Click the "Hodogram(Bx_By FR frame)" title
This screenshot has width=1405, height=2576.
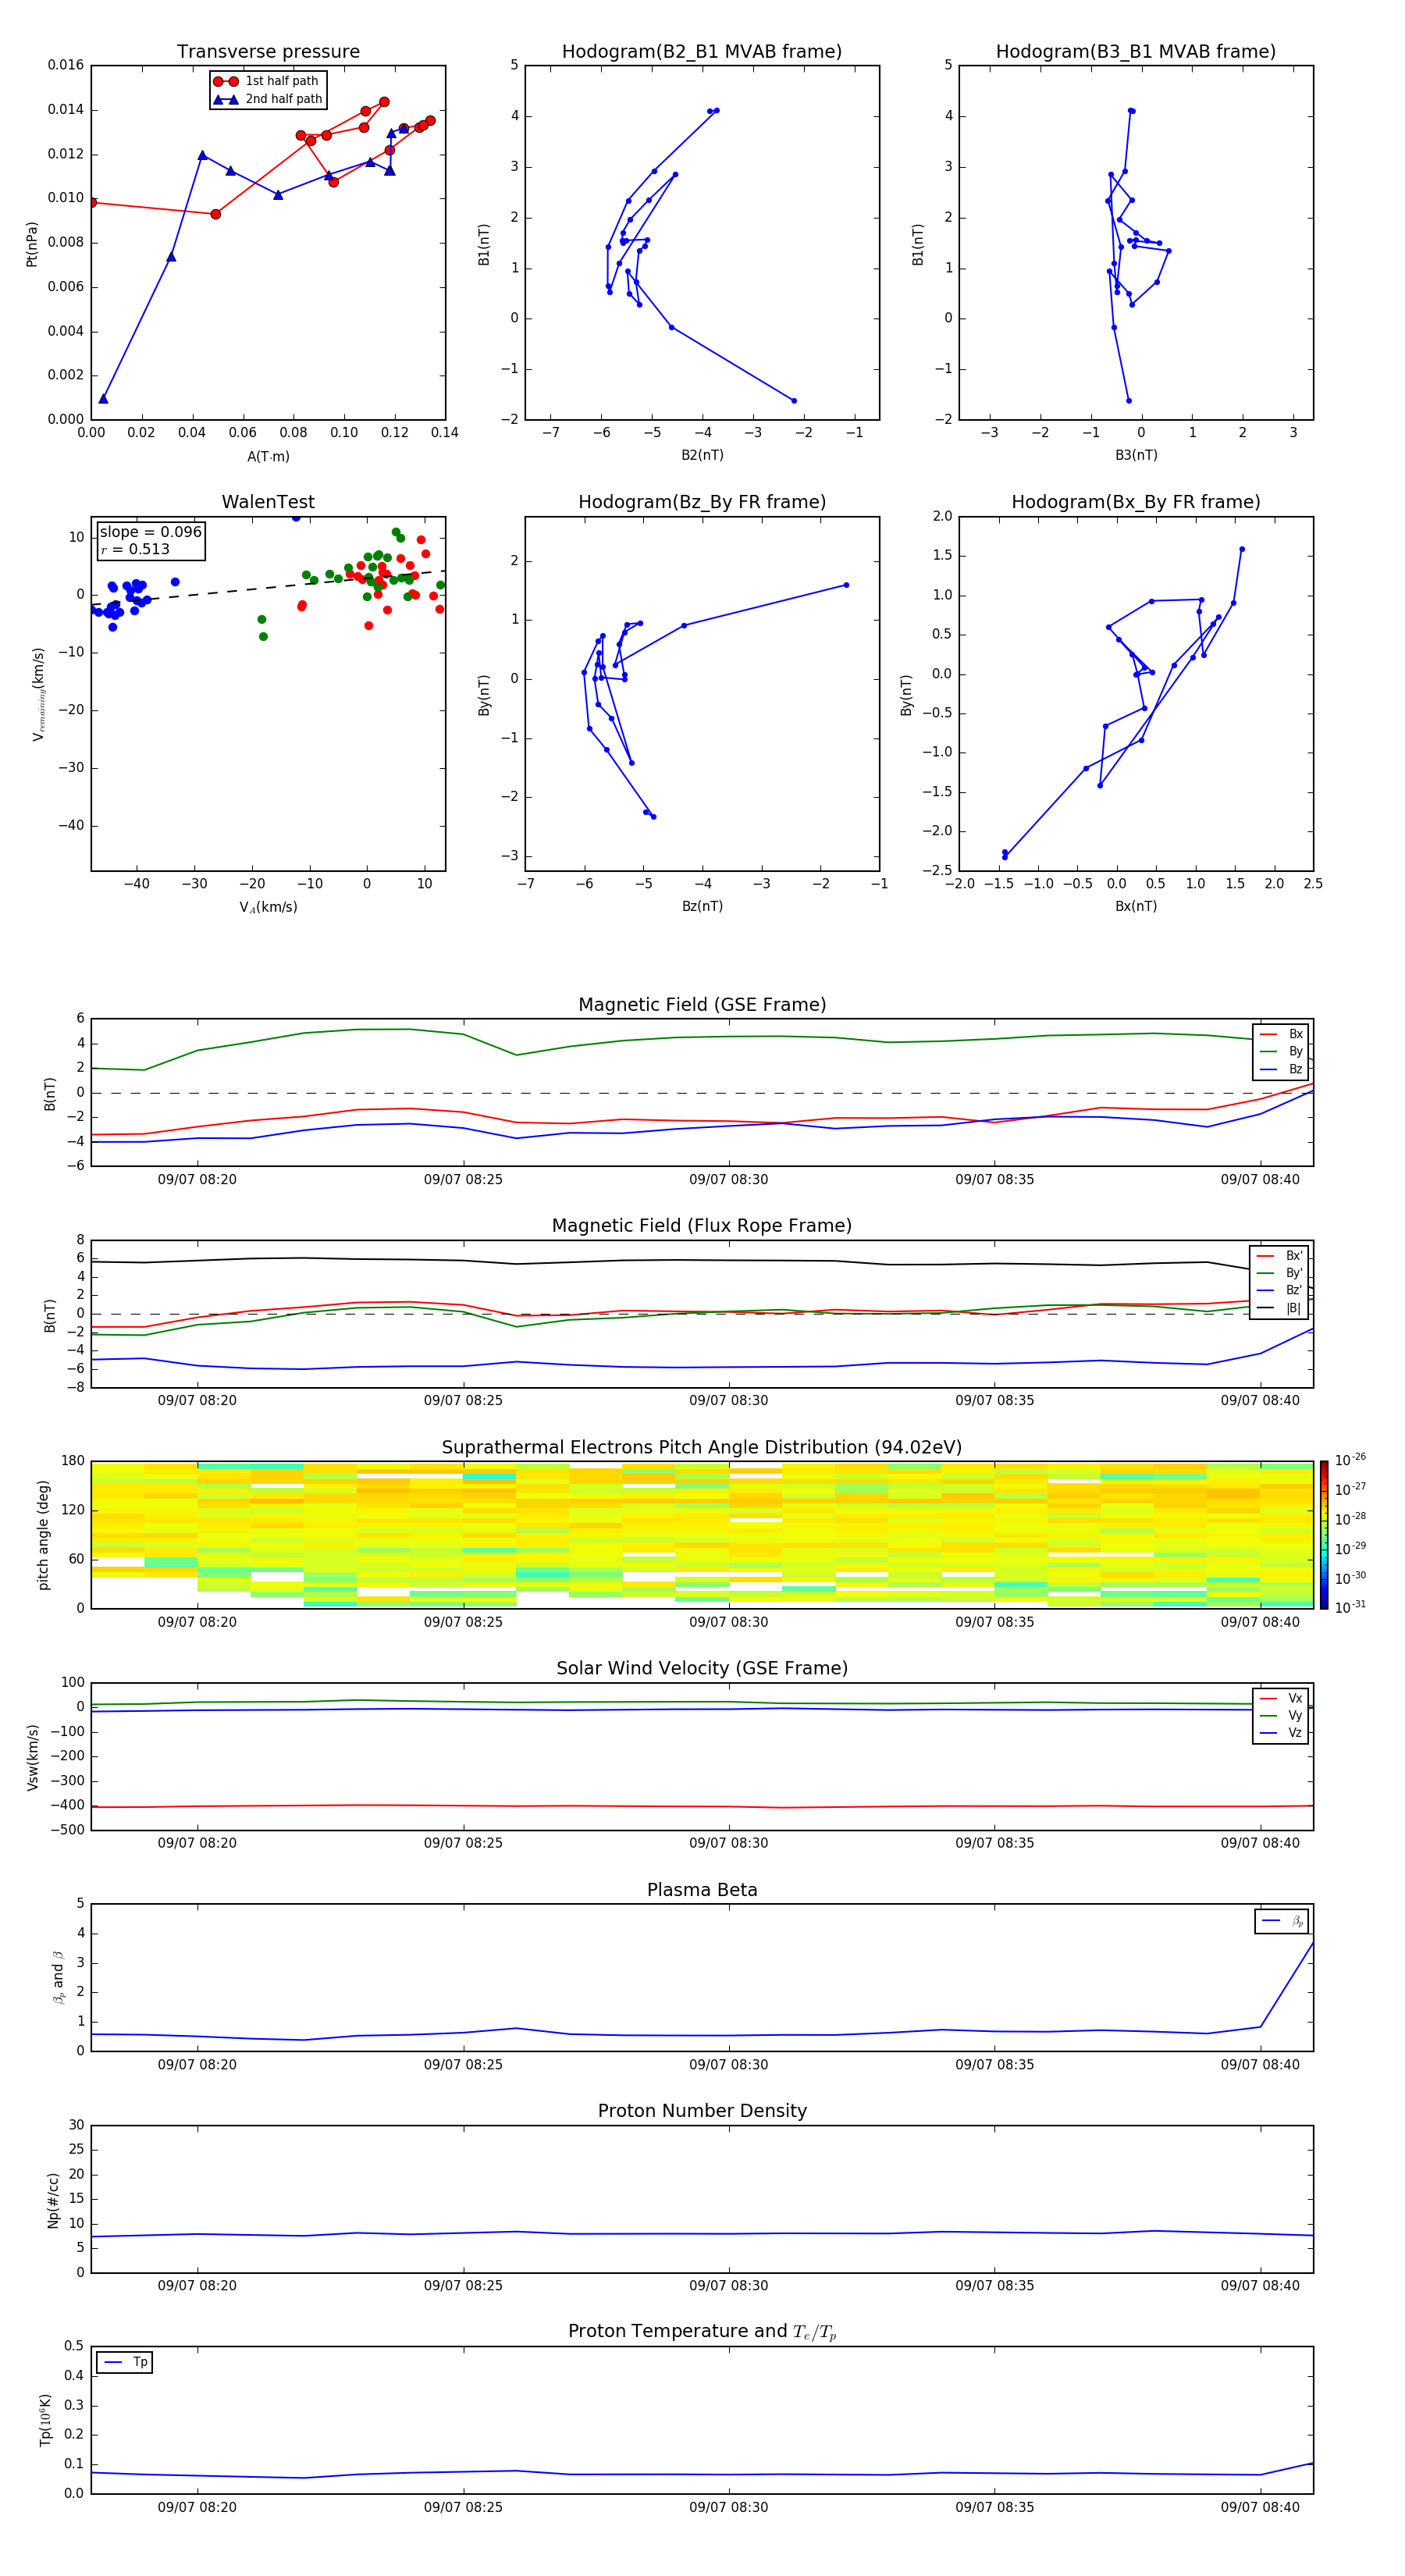pyautogui.click(x=1136, y=502)
